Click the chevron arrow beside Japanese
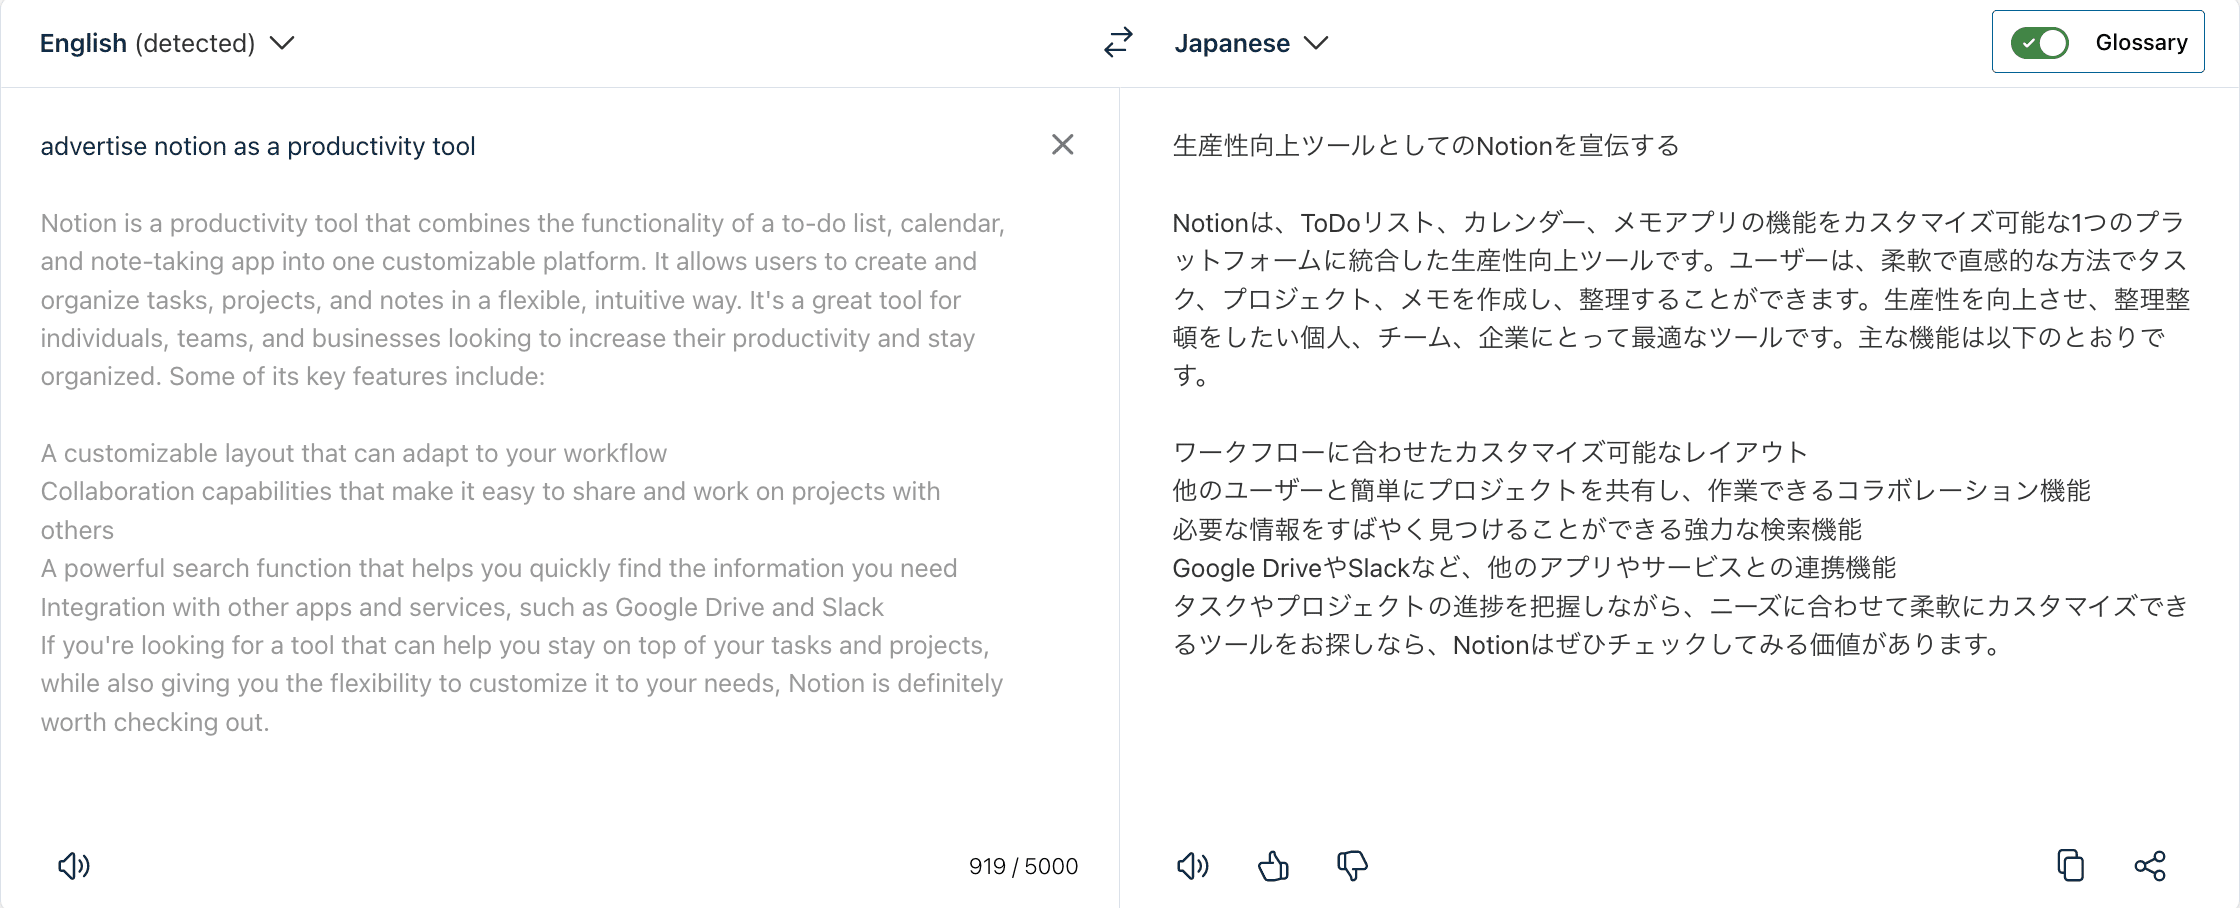The width and height of the screenshot is (2240, 908). [x=1317, y=43]
